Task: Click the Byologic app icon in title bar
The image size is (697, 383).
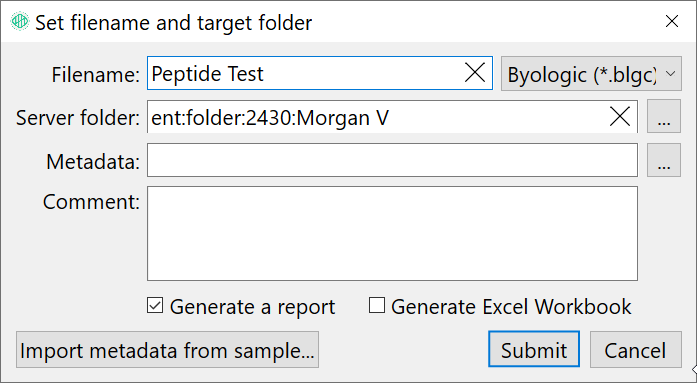Action: coord(20,21)
